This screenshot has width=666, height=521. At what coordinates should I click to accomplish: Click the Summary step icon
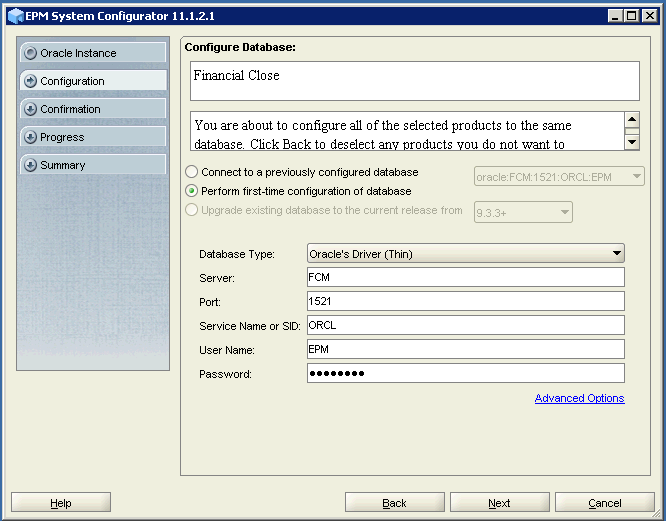[30, 165]
